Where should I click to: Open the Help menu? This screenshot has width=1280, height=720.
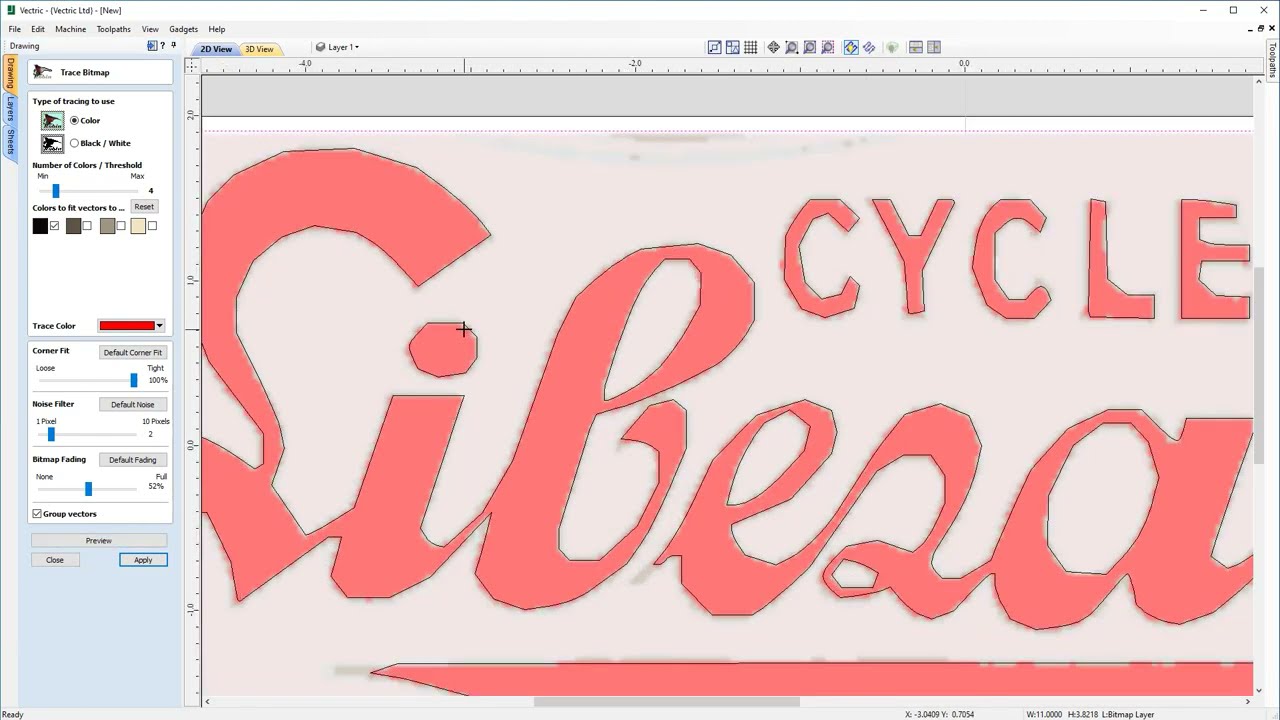217,29
